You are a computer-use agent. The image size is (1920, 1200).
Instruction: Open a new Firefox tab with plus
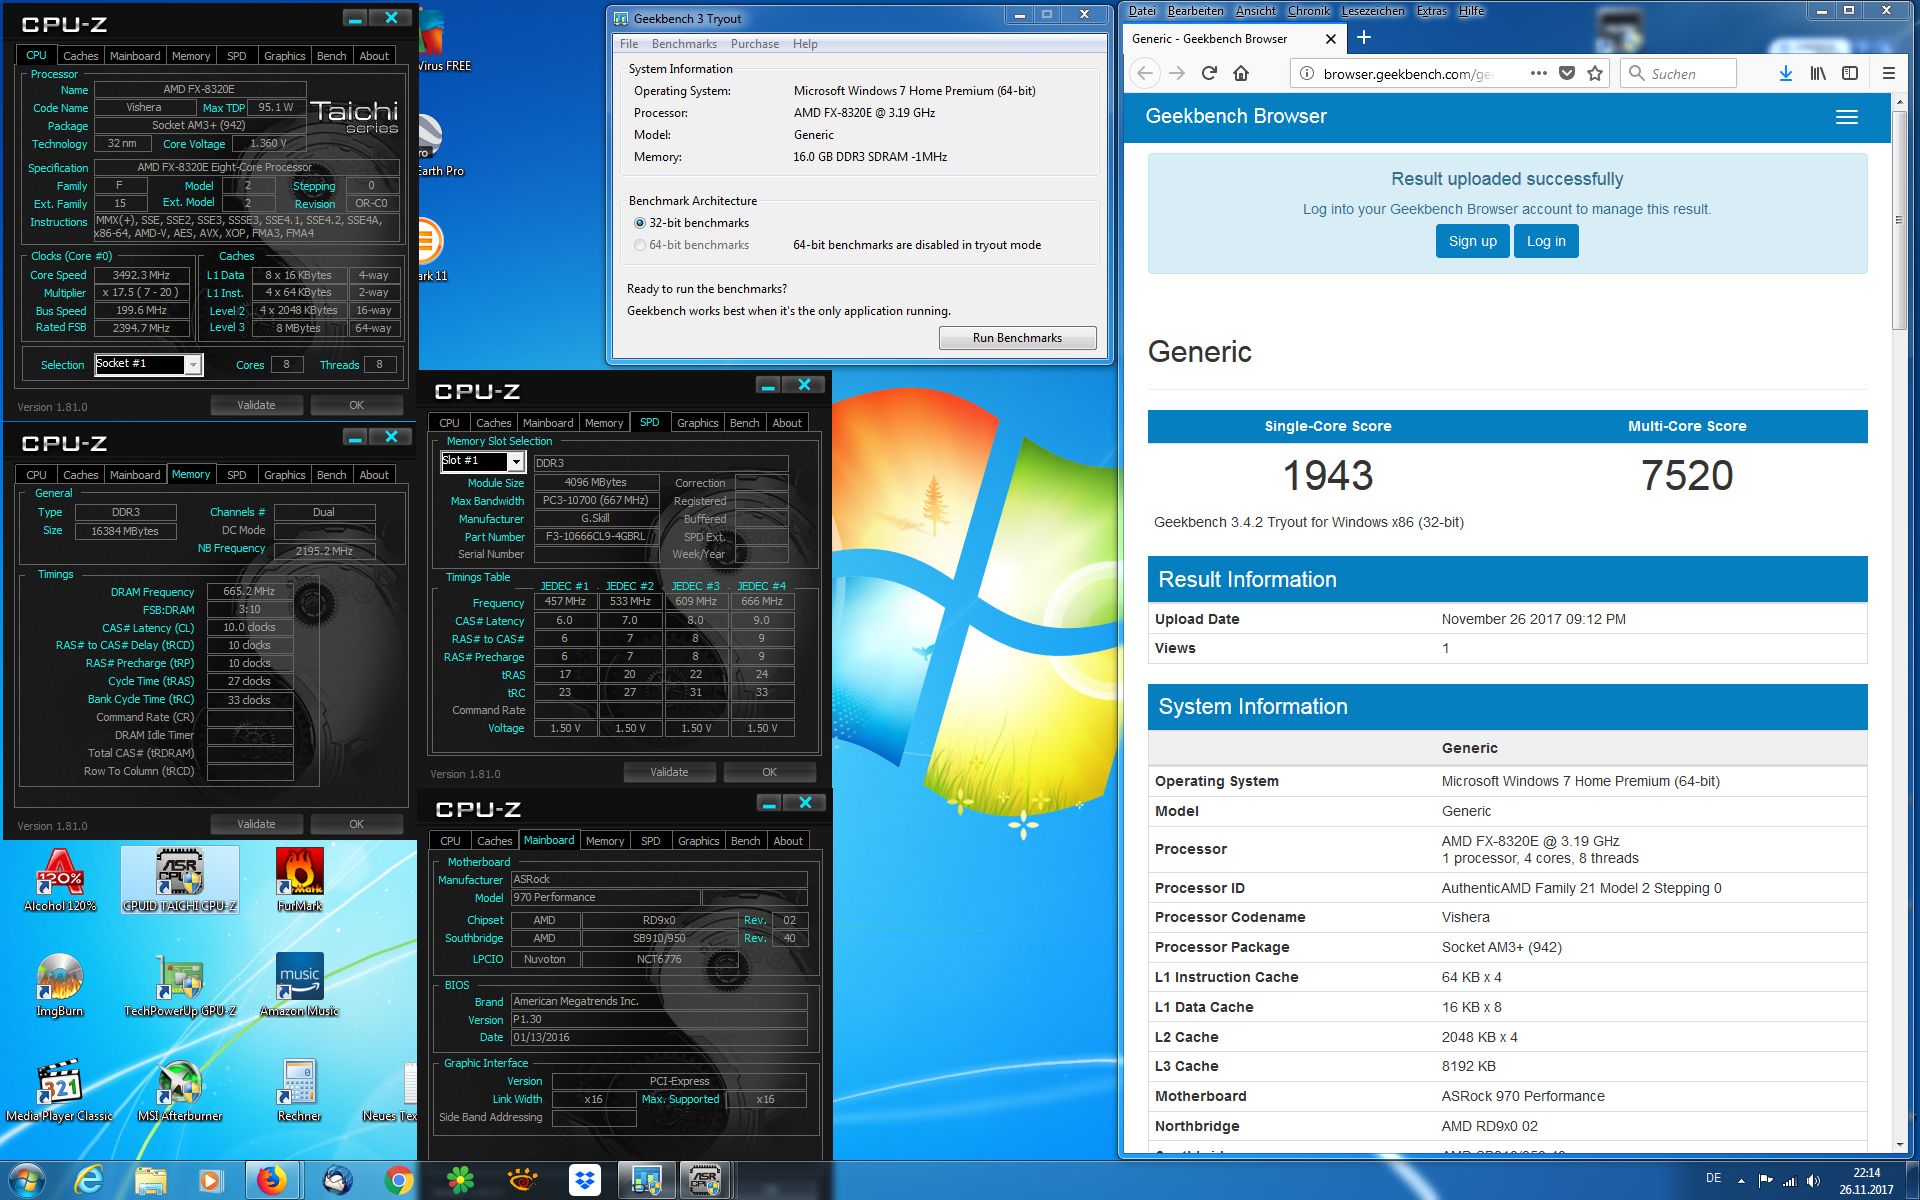(1363, 38)
